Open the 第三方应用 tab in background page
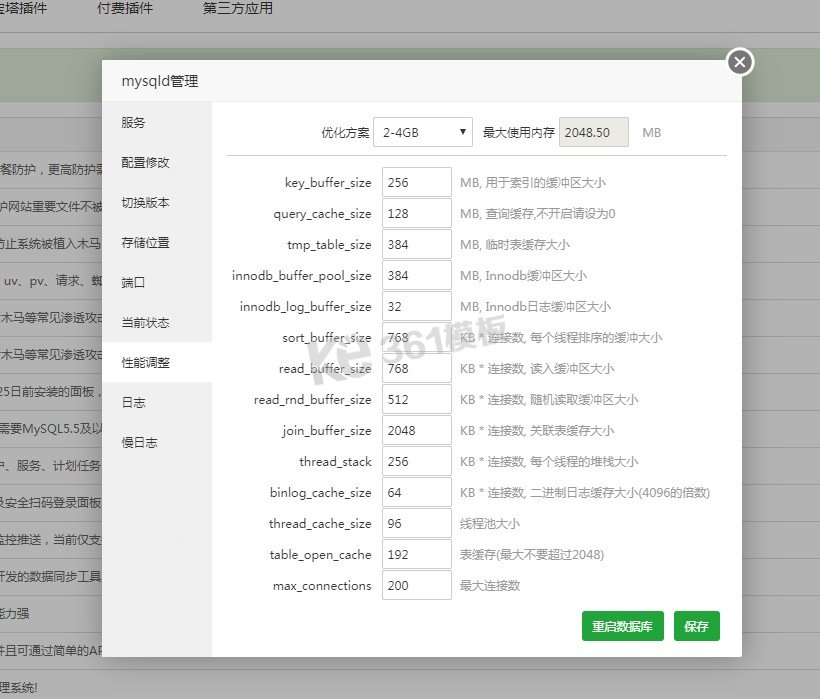820x699 pixels. [238, 8]
